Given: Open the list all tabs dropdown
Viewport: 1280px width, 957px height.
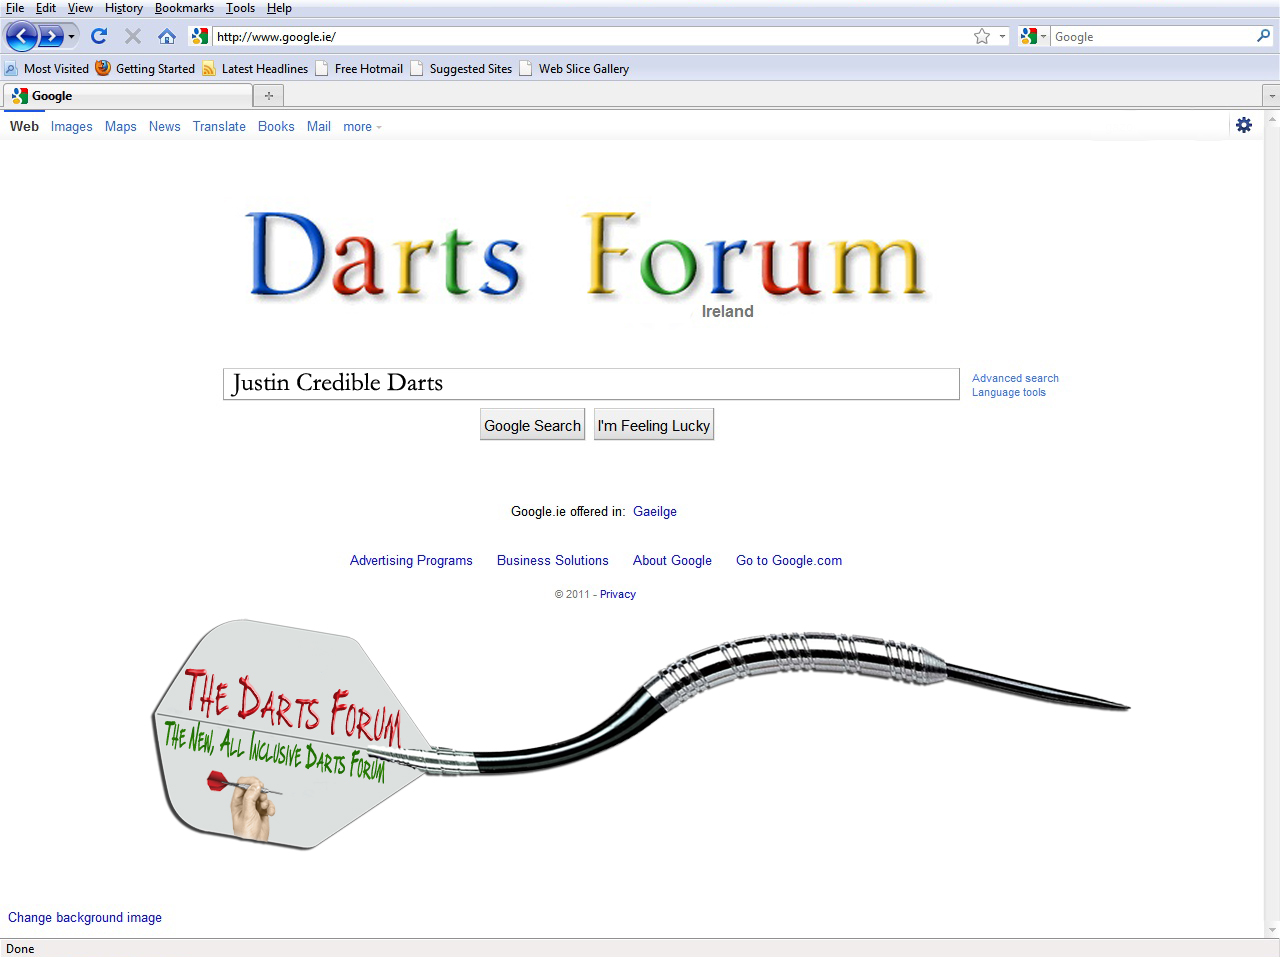Looking at the screenshot, I should 1271,96.
